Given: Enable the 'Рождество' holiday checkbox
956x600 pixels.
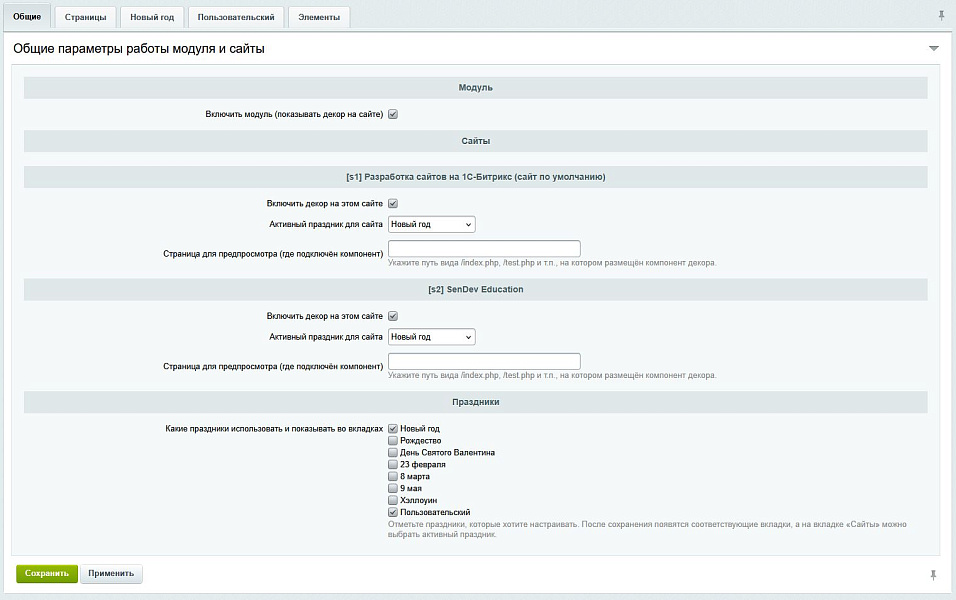Looking at the screenshot, I should pos(393,441).
